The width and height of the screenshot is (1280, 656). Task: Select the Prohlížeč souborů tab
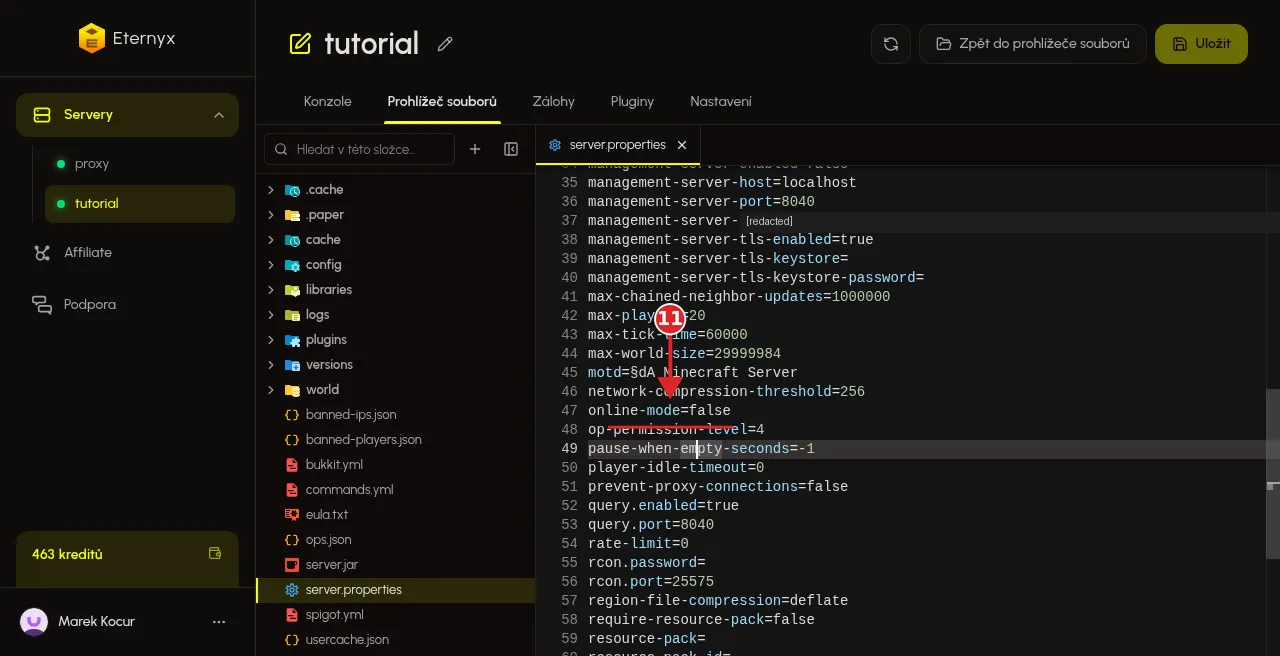[x=442, y=102]
